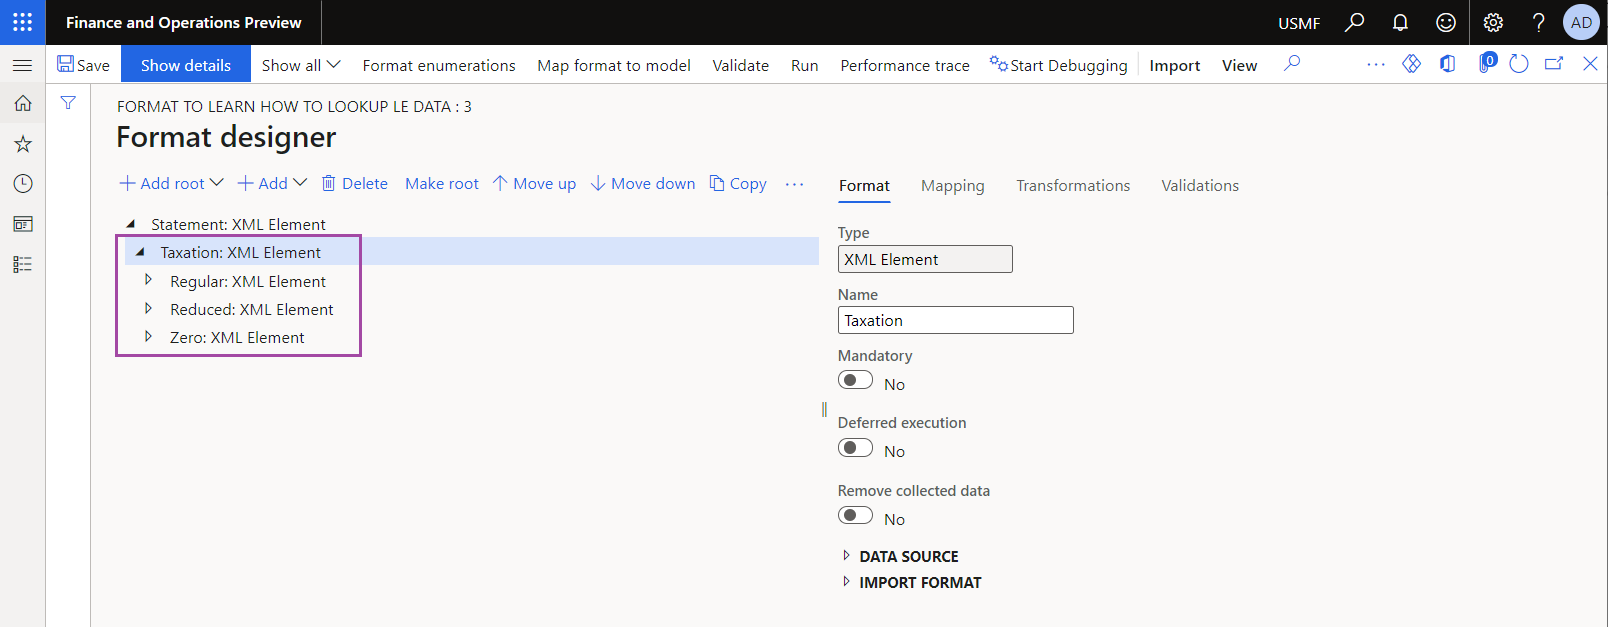This screenshot has width=1608, height=627.
Task: Open Workspaces icon in sidebar
Action: 22,224
